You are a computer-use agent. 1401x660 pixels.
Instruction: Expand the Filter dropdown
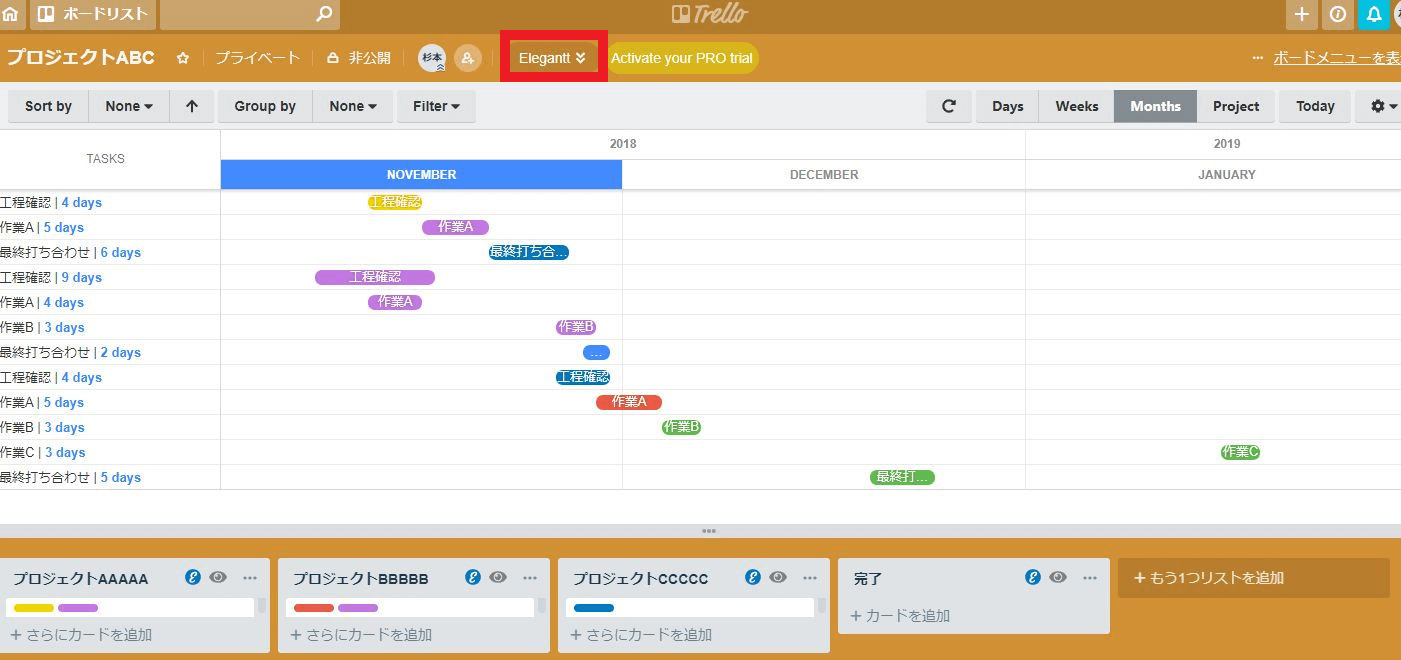pos(436,106)
